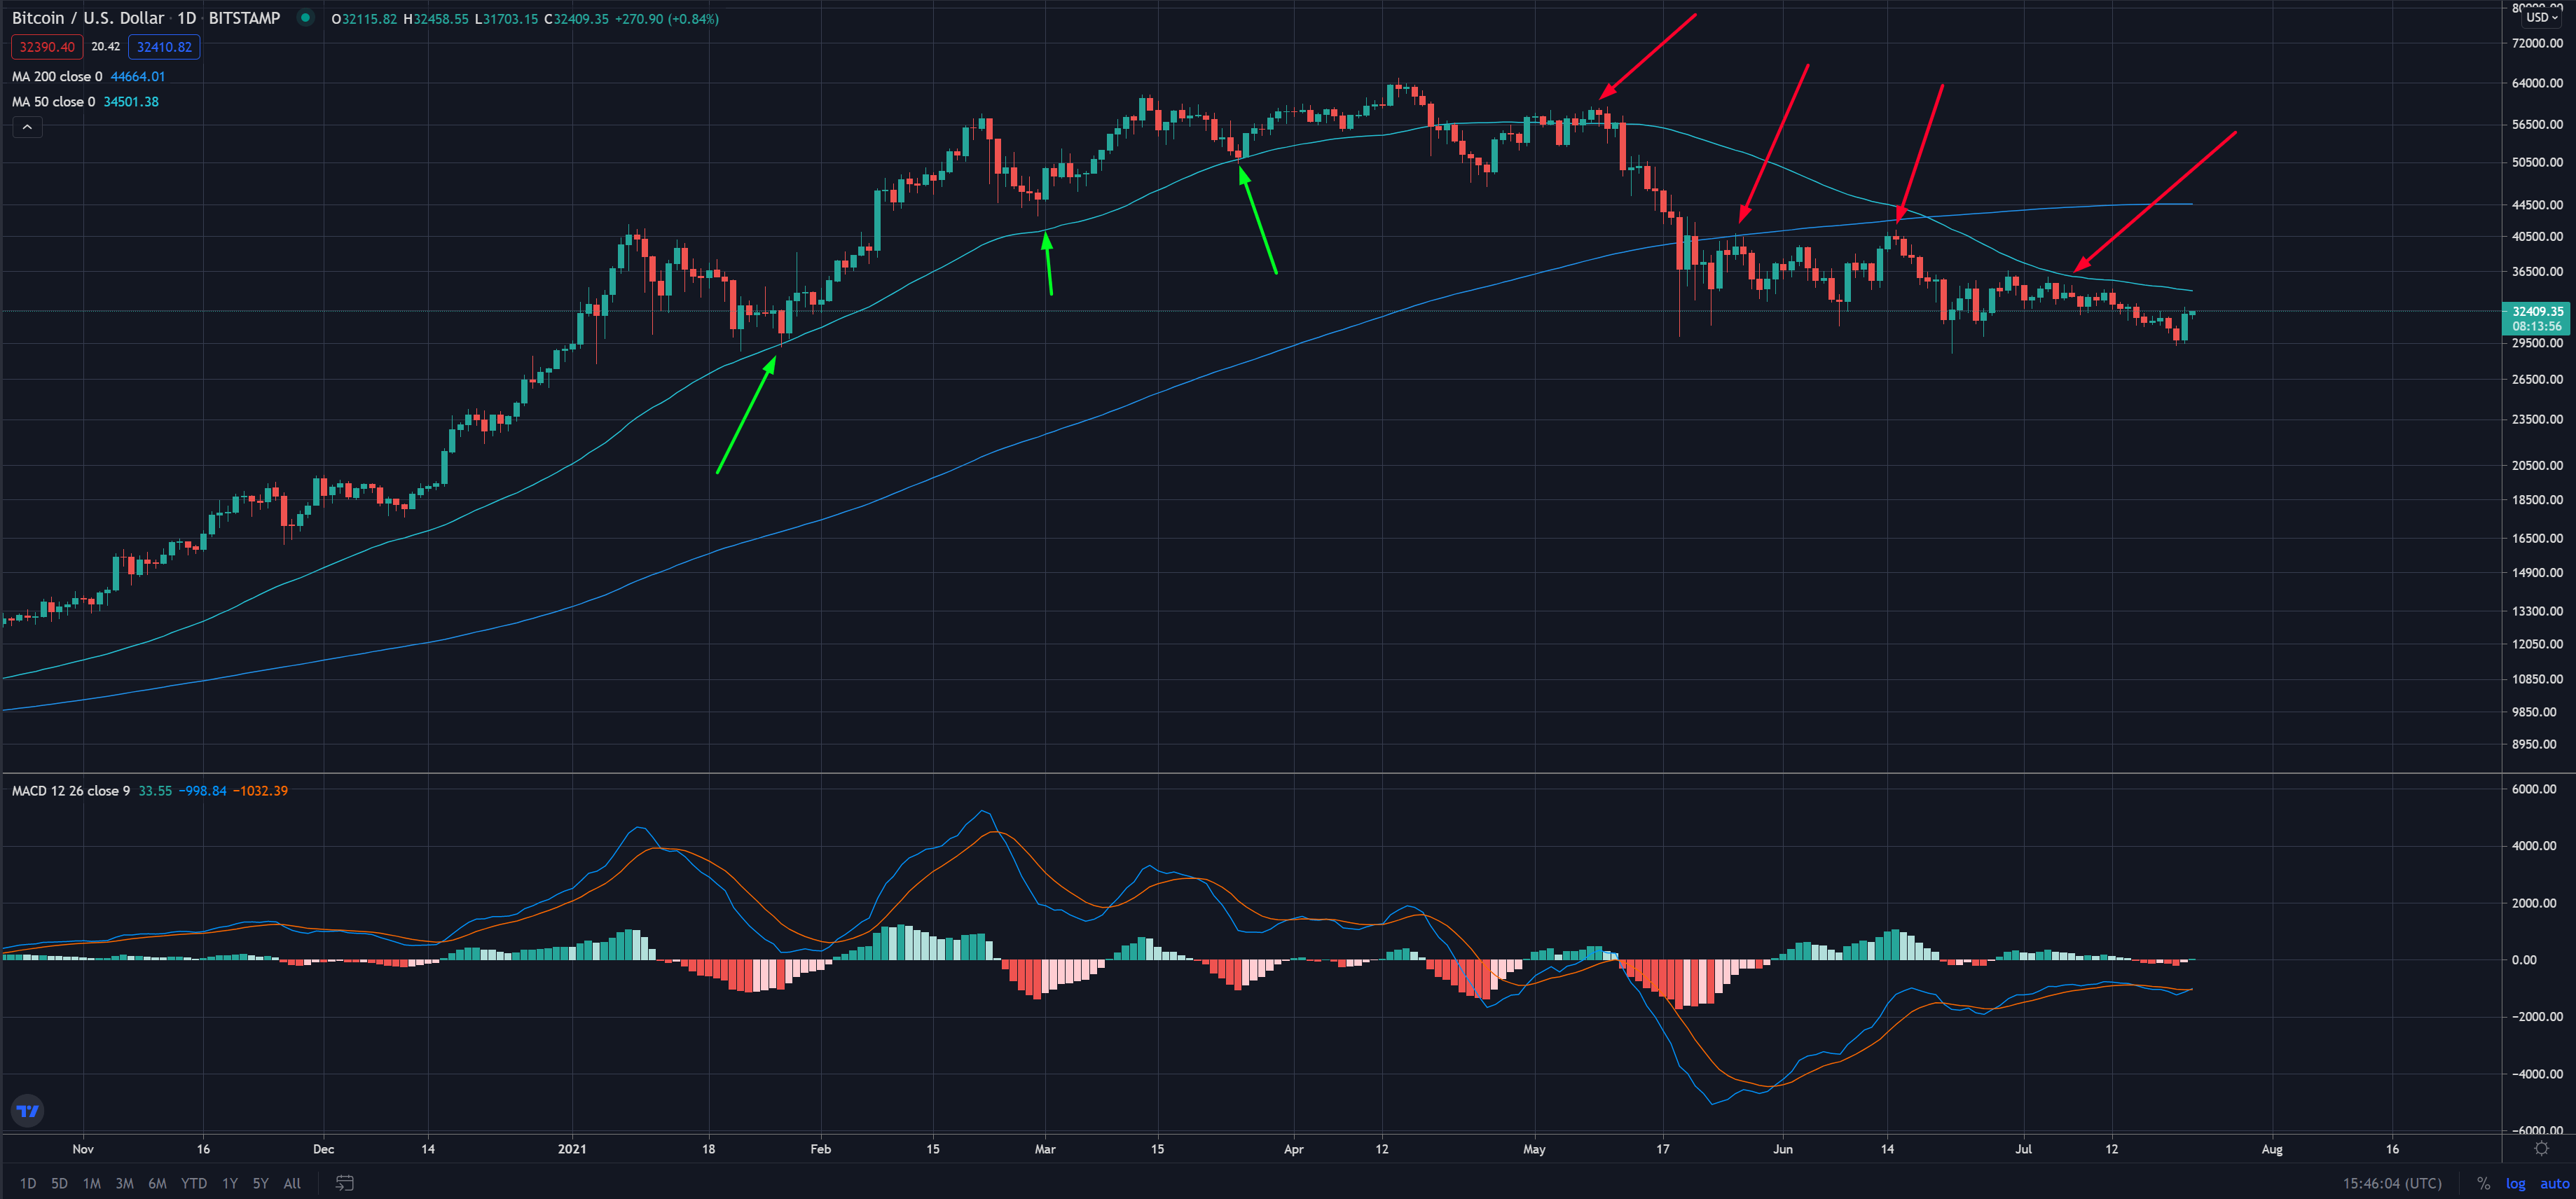Toggle the percent scale mode
The image size is (2576, 1199).
click(x=2483, y=1183)
